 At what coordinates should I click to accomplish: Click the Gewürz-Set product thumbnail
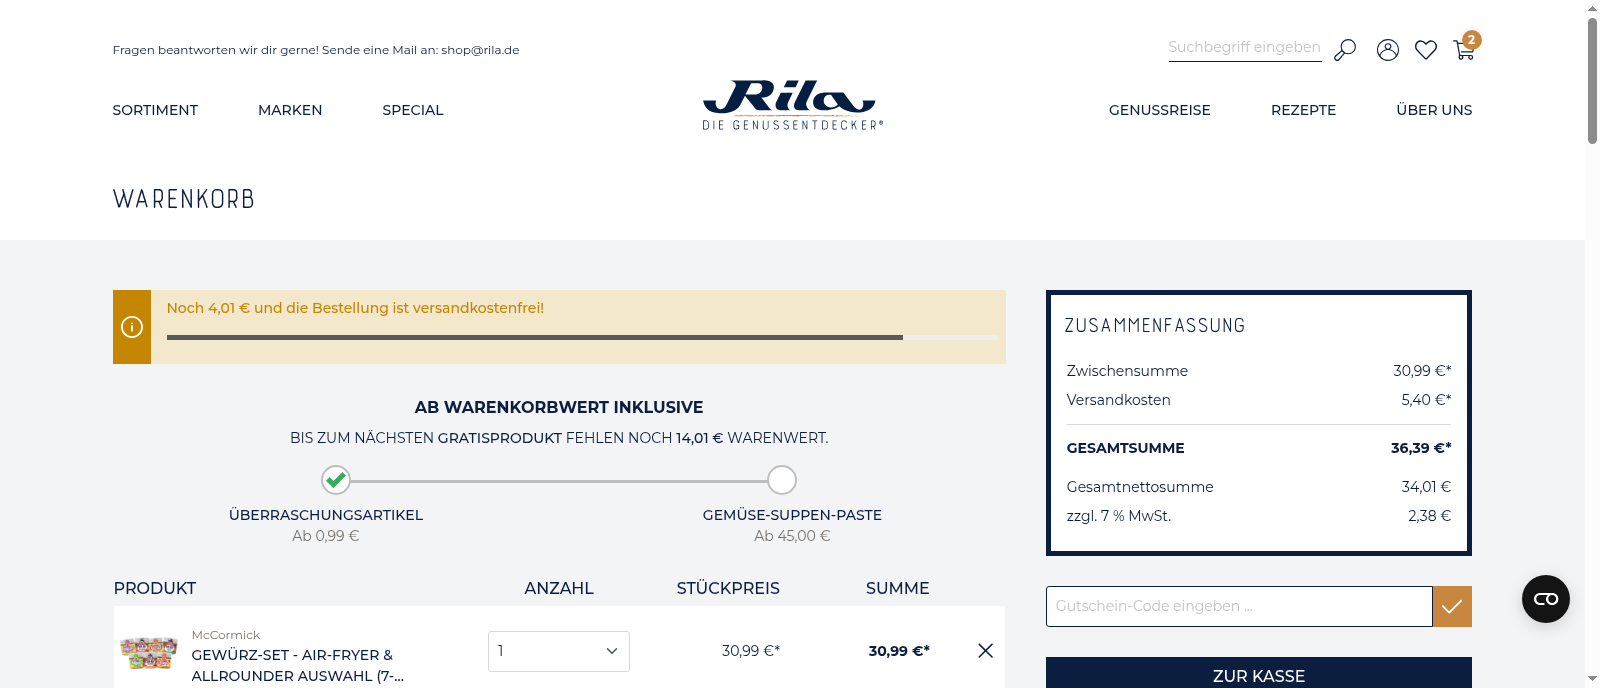(x=149, y=652)
